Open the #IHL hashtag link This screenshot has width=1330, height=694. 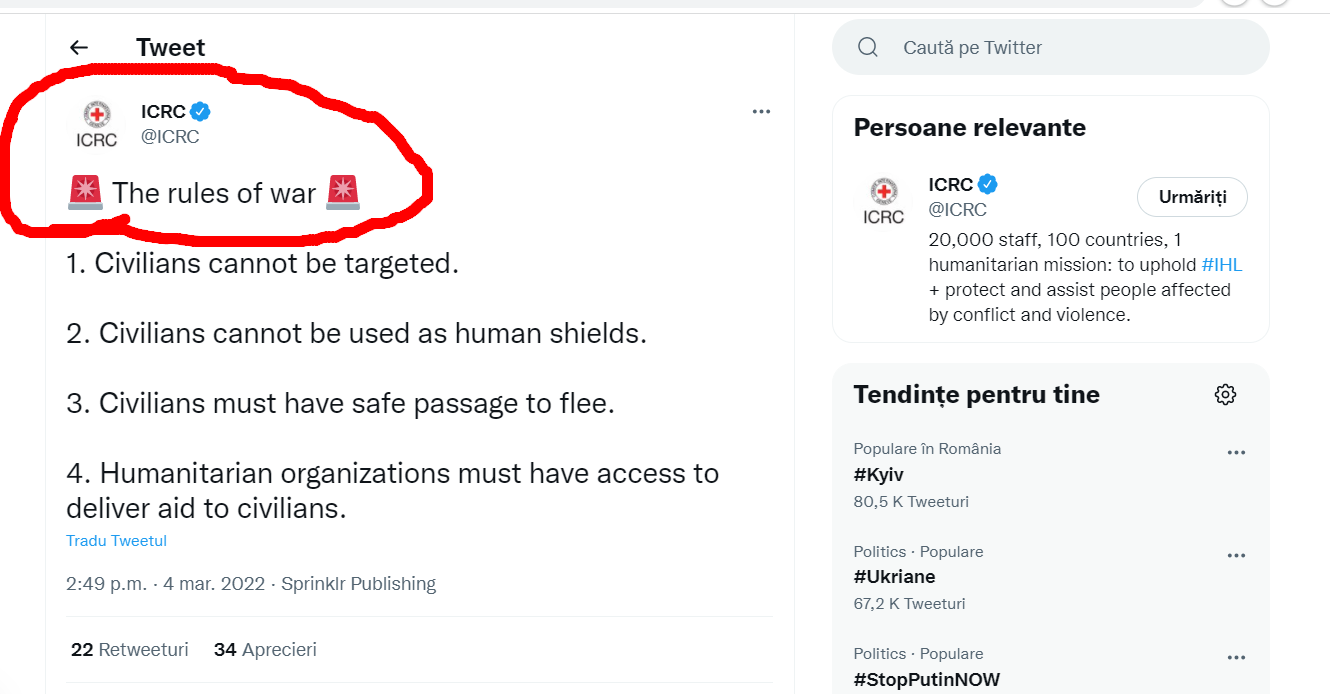(1222, 265)
